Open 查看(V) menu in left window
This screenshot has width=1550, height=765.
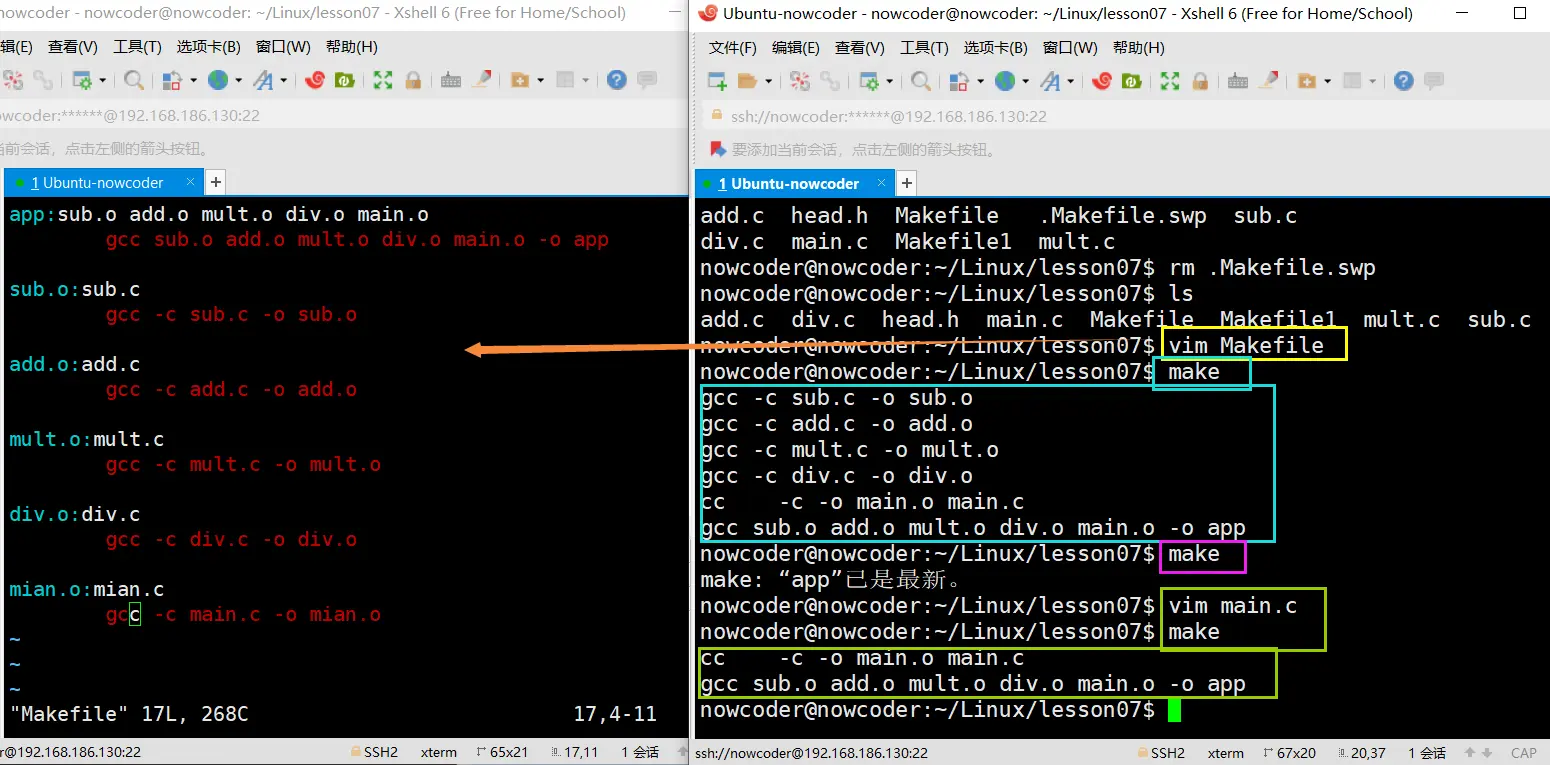point(73,48)
